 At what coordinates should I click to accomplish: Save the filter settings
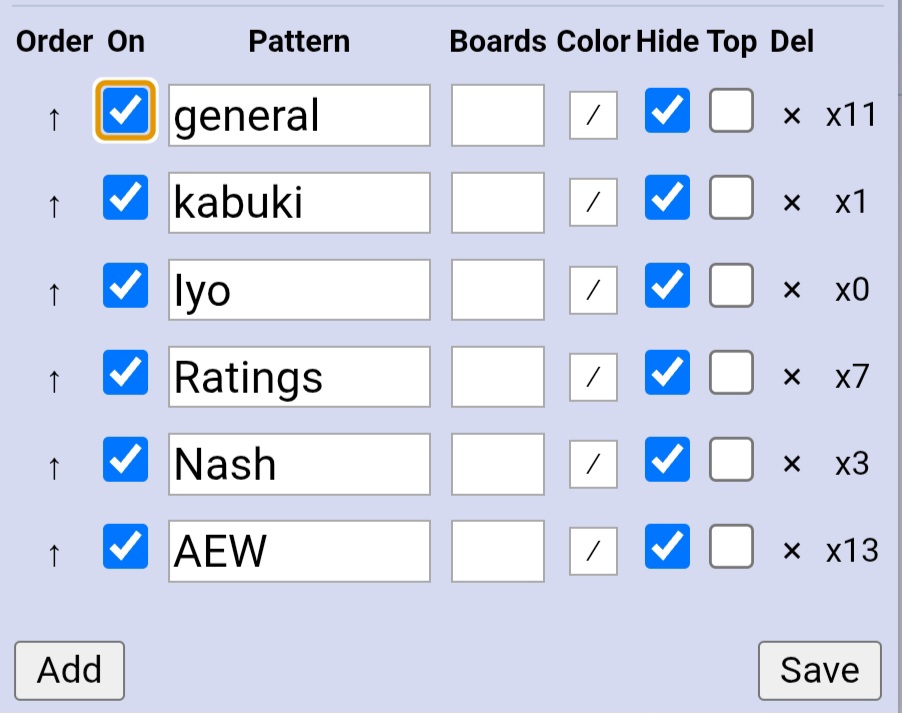pyautogui.click(x=819, y=670)
